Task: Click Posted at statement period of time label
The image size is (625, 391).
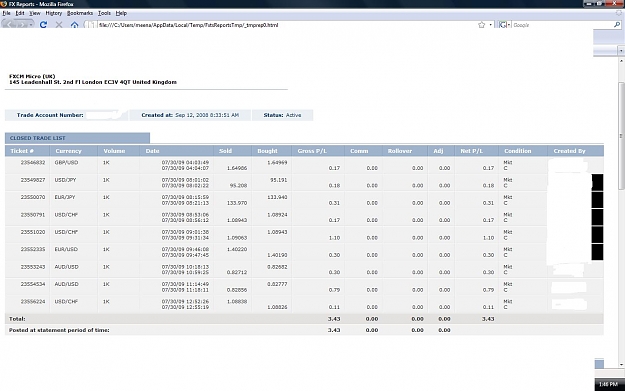Action: 59,330
